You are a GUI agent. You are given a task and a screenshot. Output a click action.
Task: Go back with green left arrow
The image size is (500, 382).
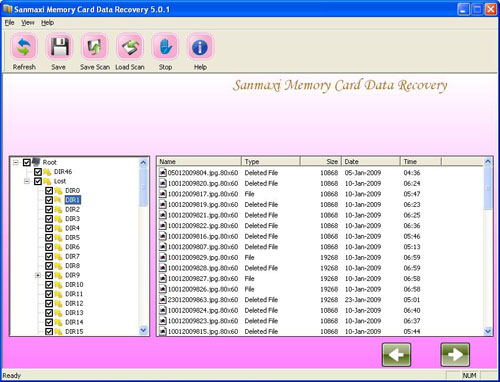click(396, 354)
